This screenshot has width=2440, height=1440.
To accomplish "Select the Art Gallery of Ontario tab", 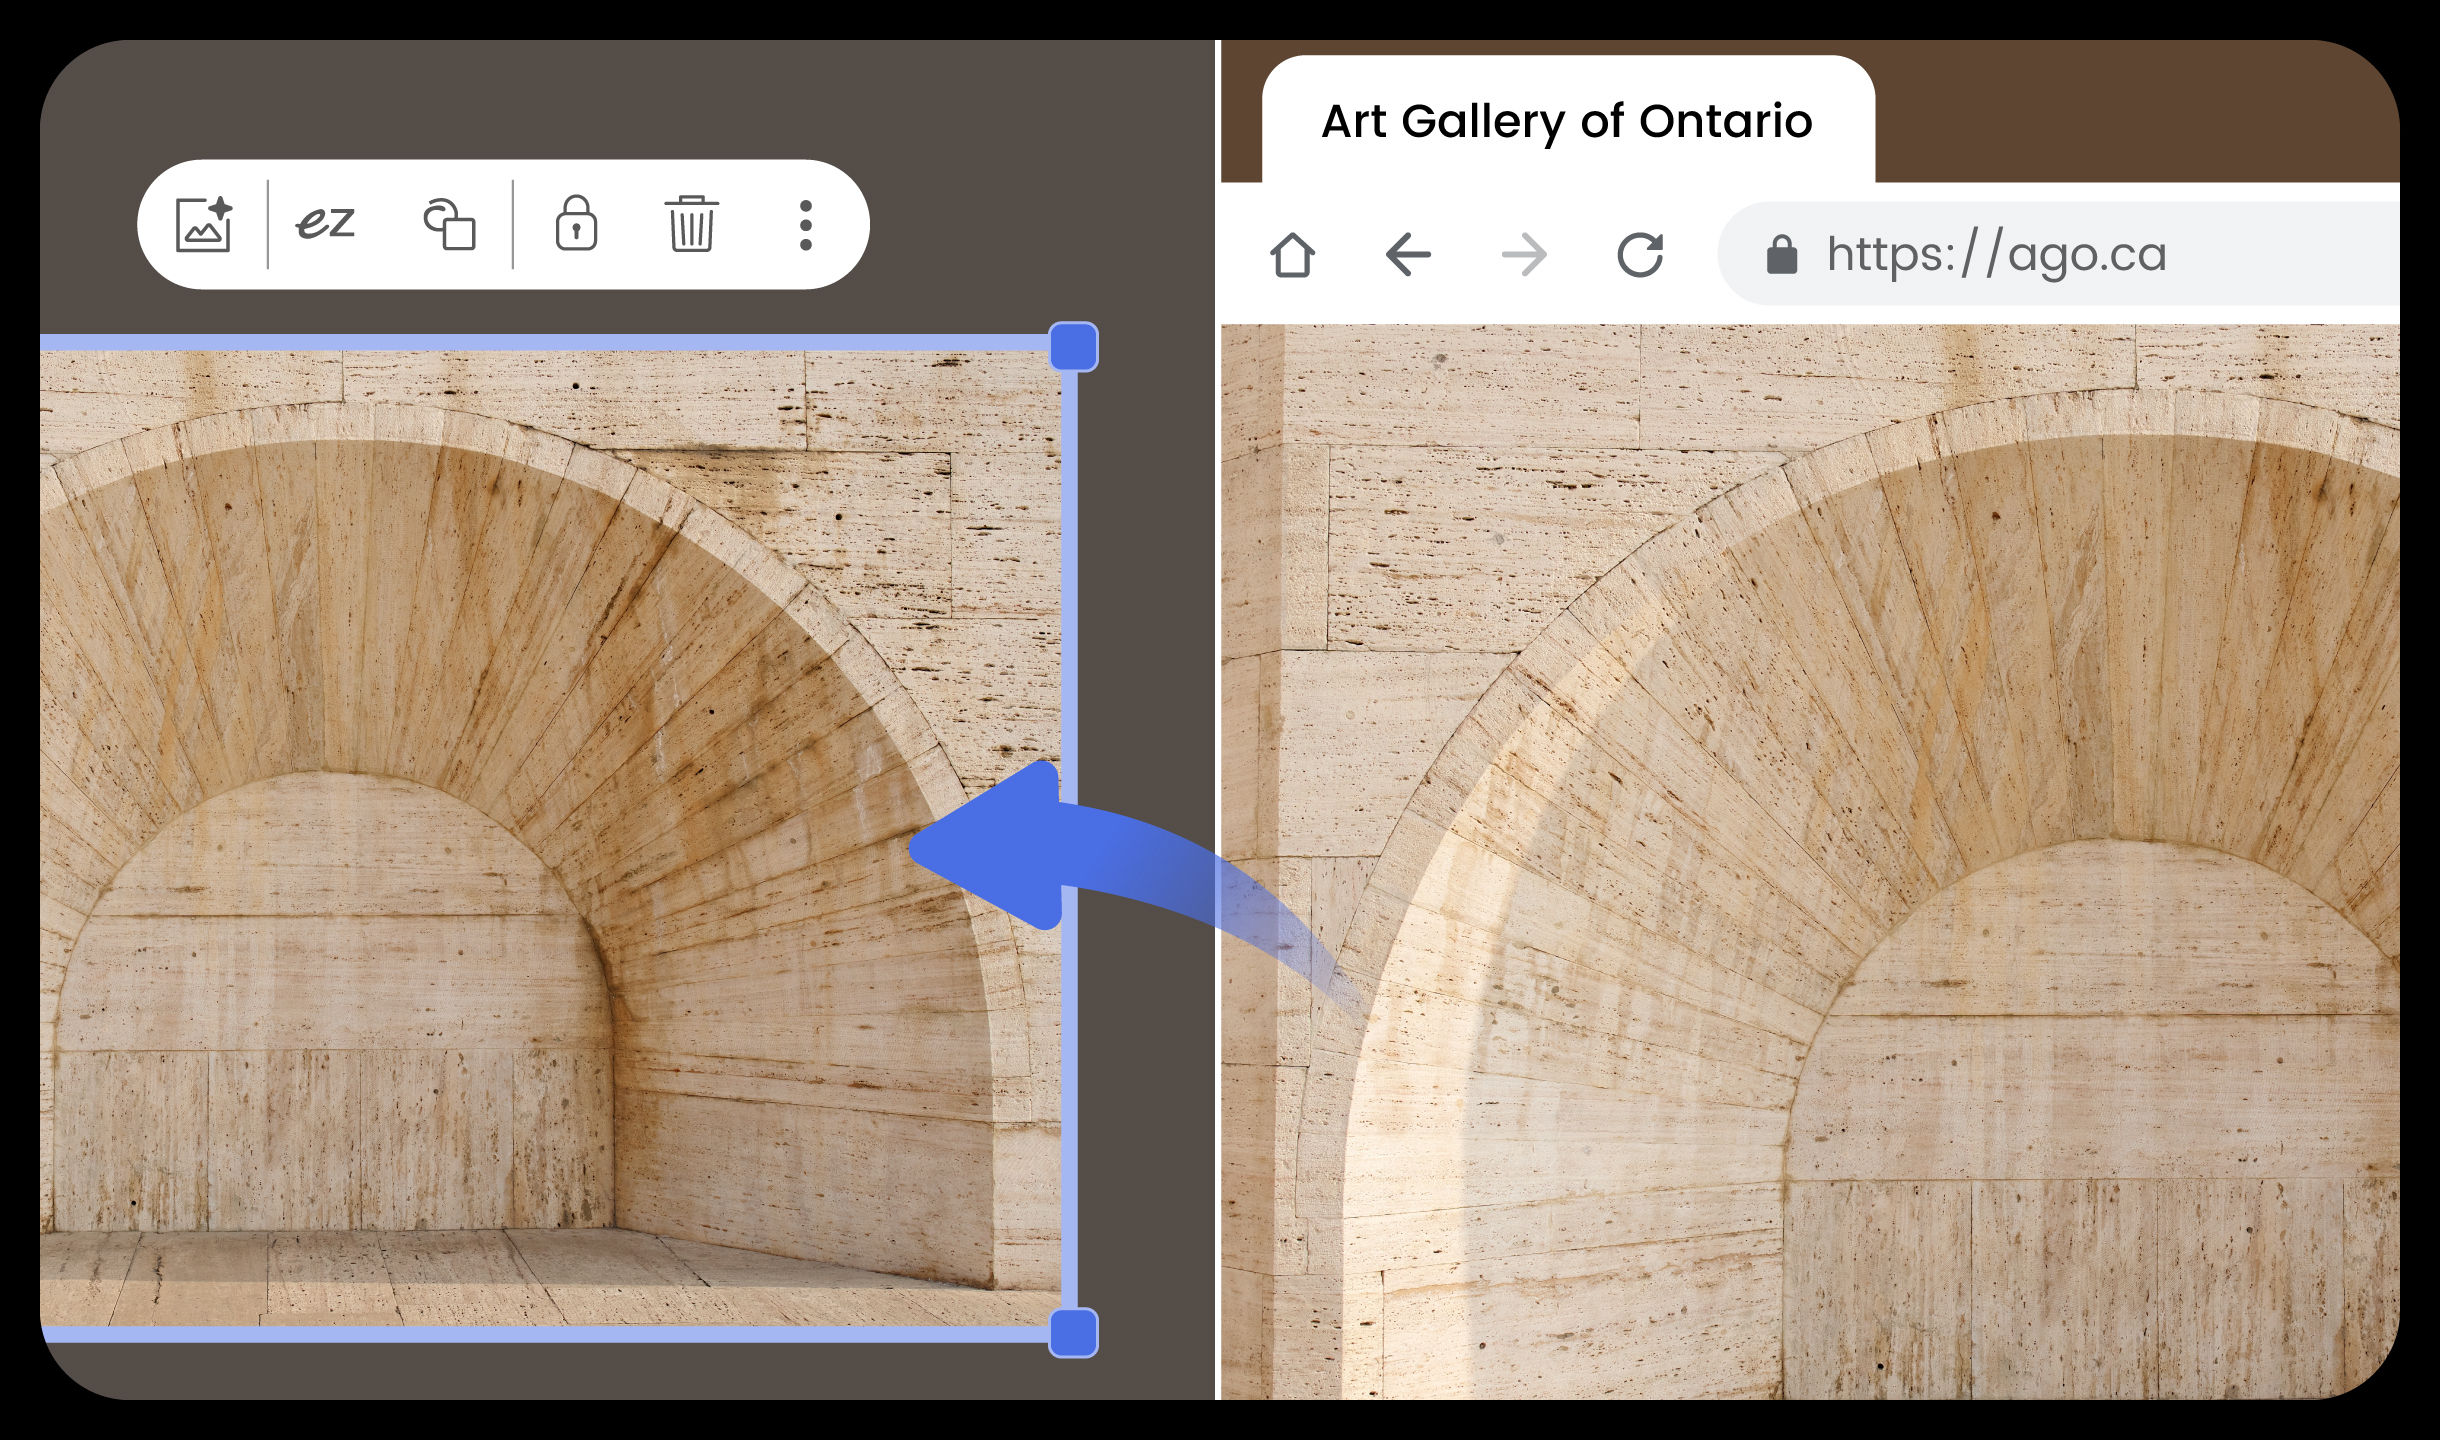I will click(1566, 121).
